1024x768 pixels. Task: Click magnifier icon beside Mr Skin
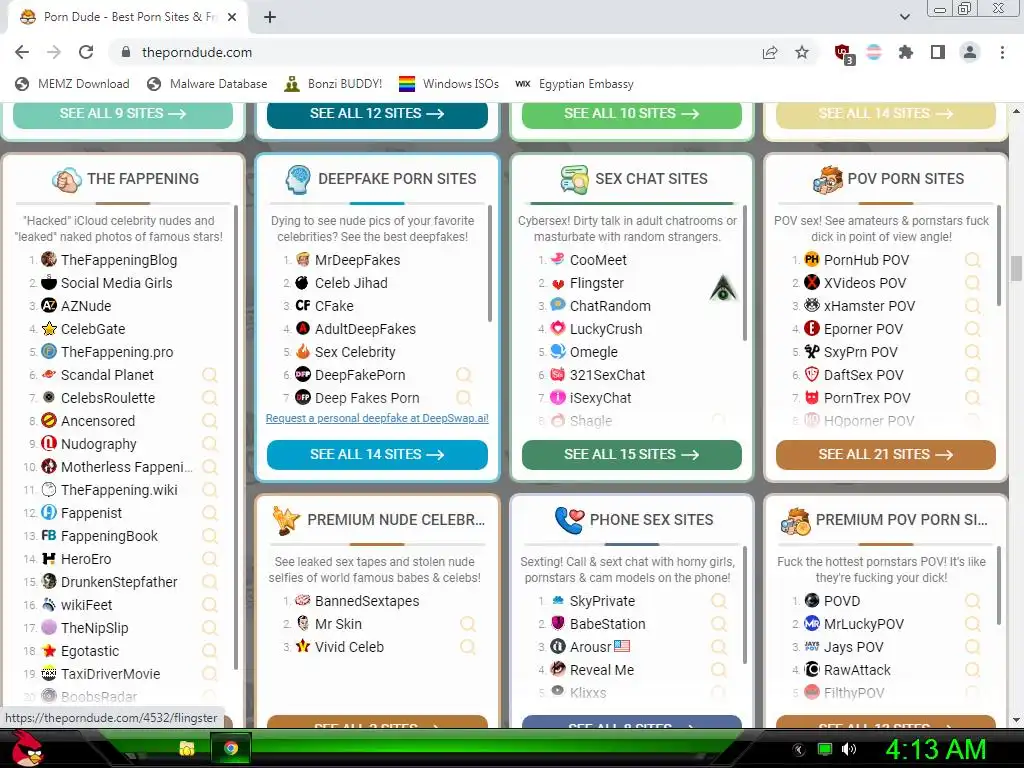pos(468,624)
